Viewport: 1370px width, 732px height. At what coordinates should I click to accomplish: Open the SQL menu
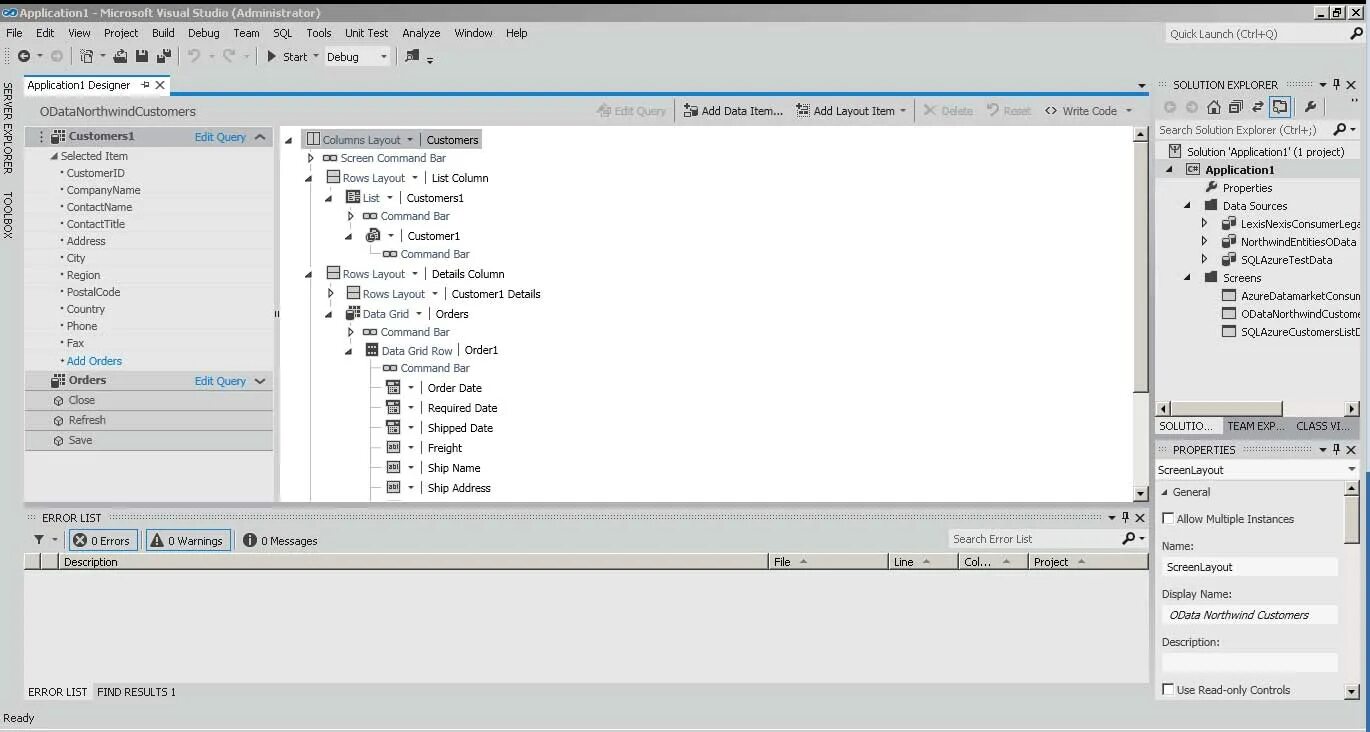coord(283,33)
